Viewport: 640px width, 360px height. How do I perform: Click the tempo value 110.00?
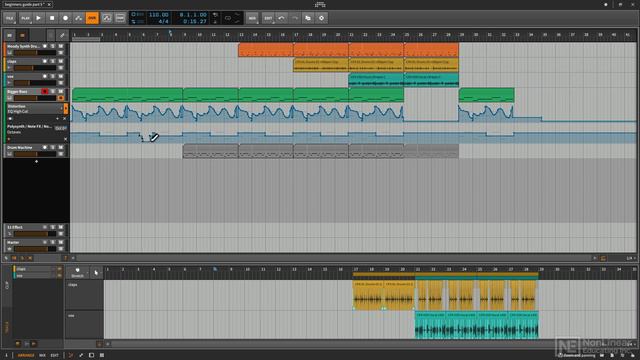(x=159, y=15)
